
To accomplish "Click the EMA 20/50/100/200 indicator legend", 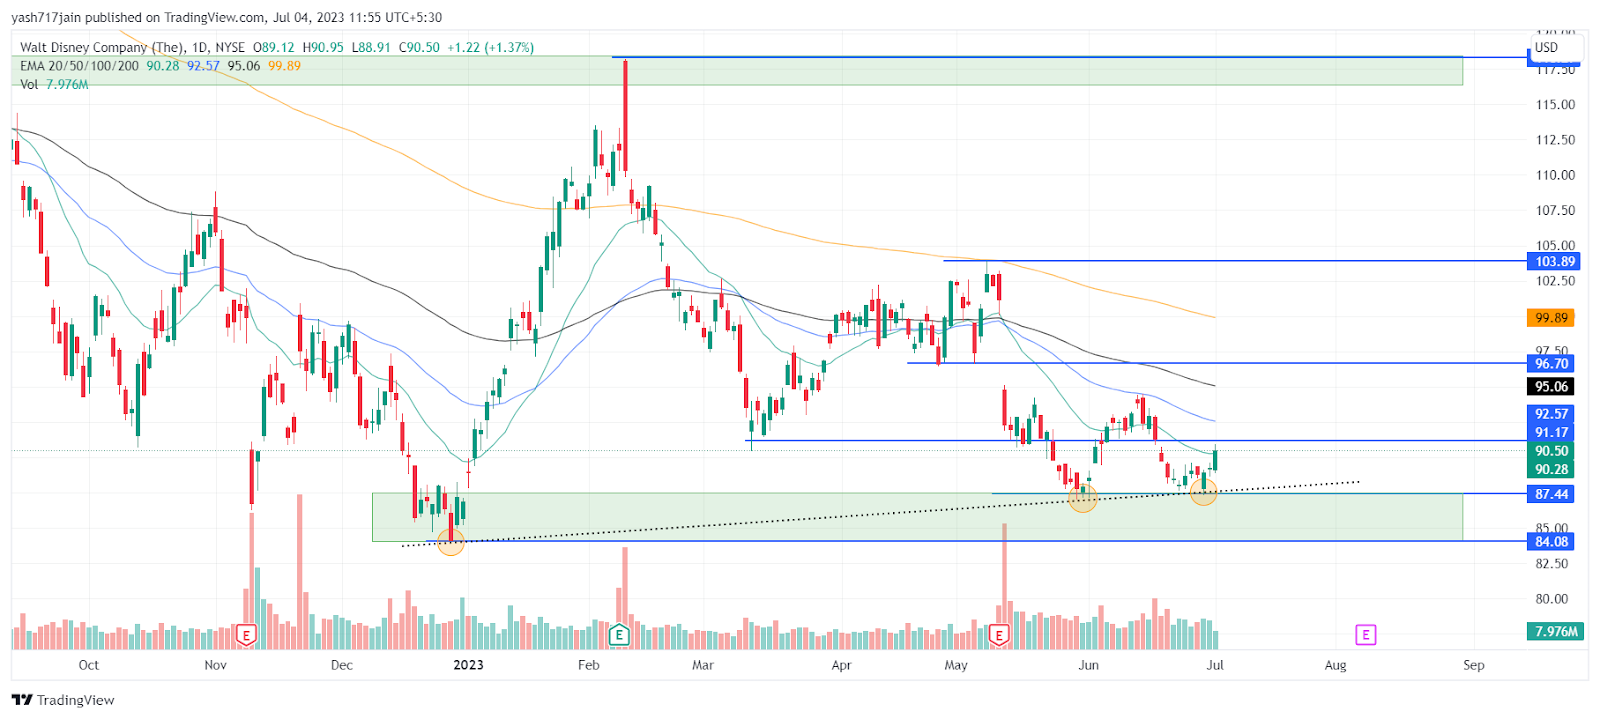I will click(79, 66).
